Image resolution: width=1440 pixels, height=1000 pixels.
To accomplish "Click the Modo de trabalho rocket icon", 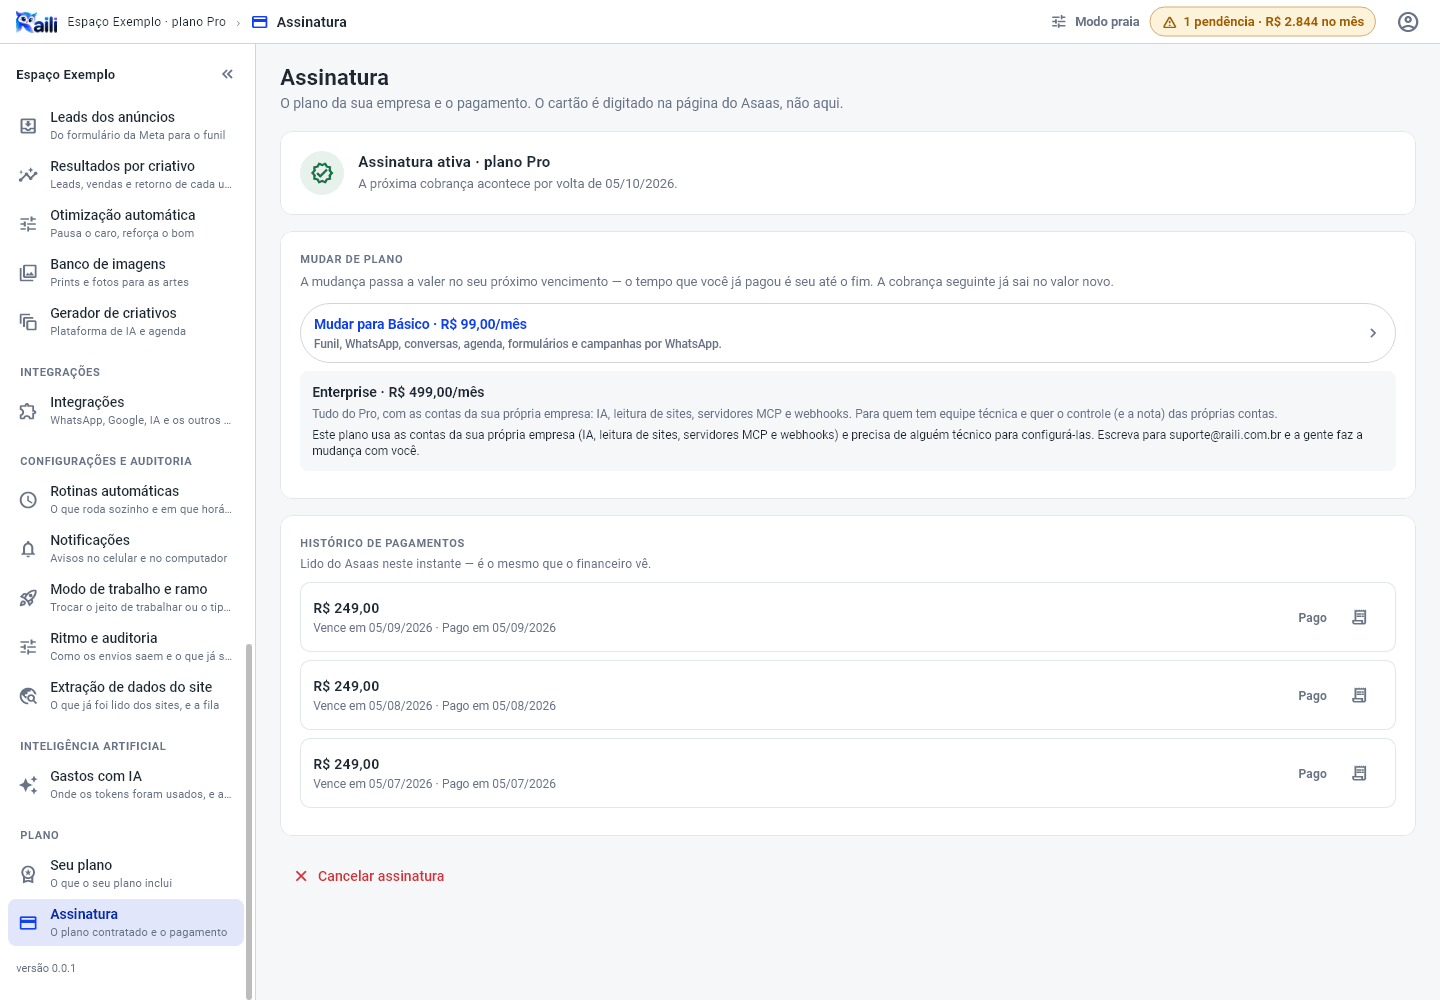I will pyautogui.click(x=28, y=598).
